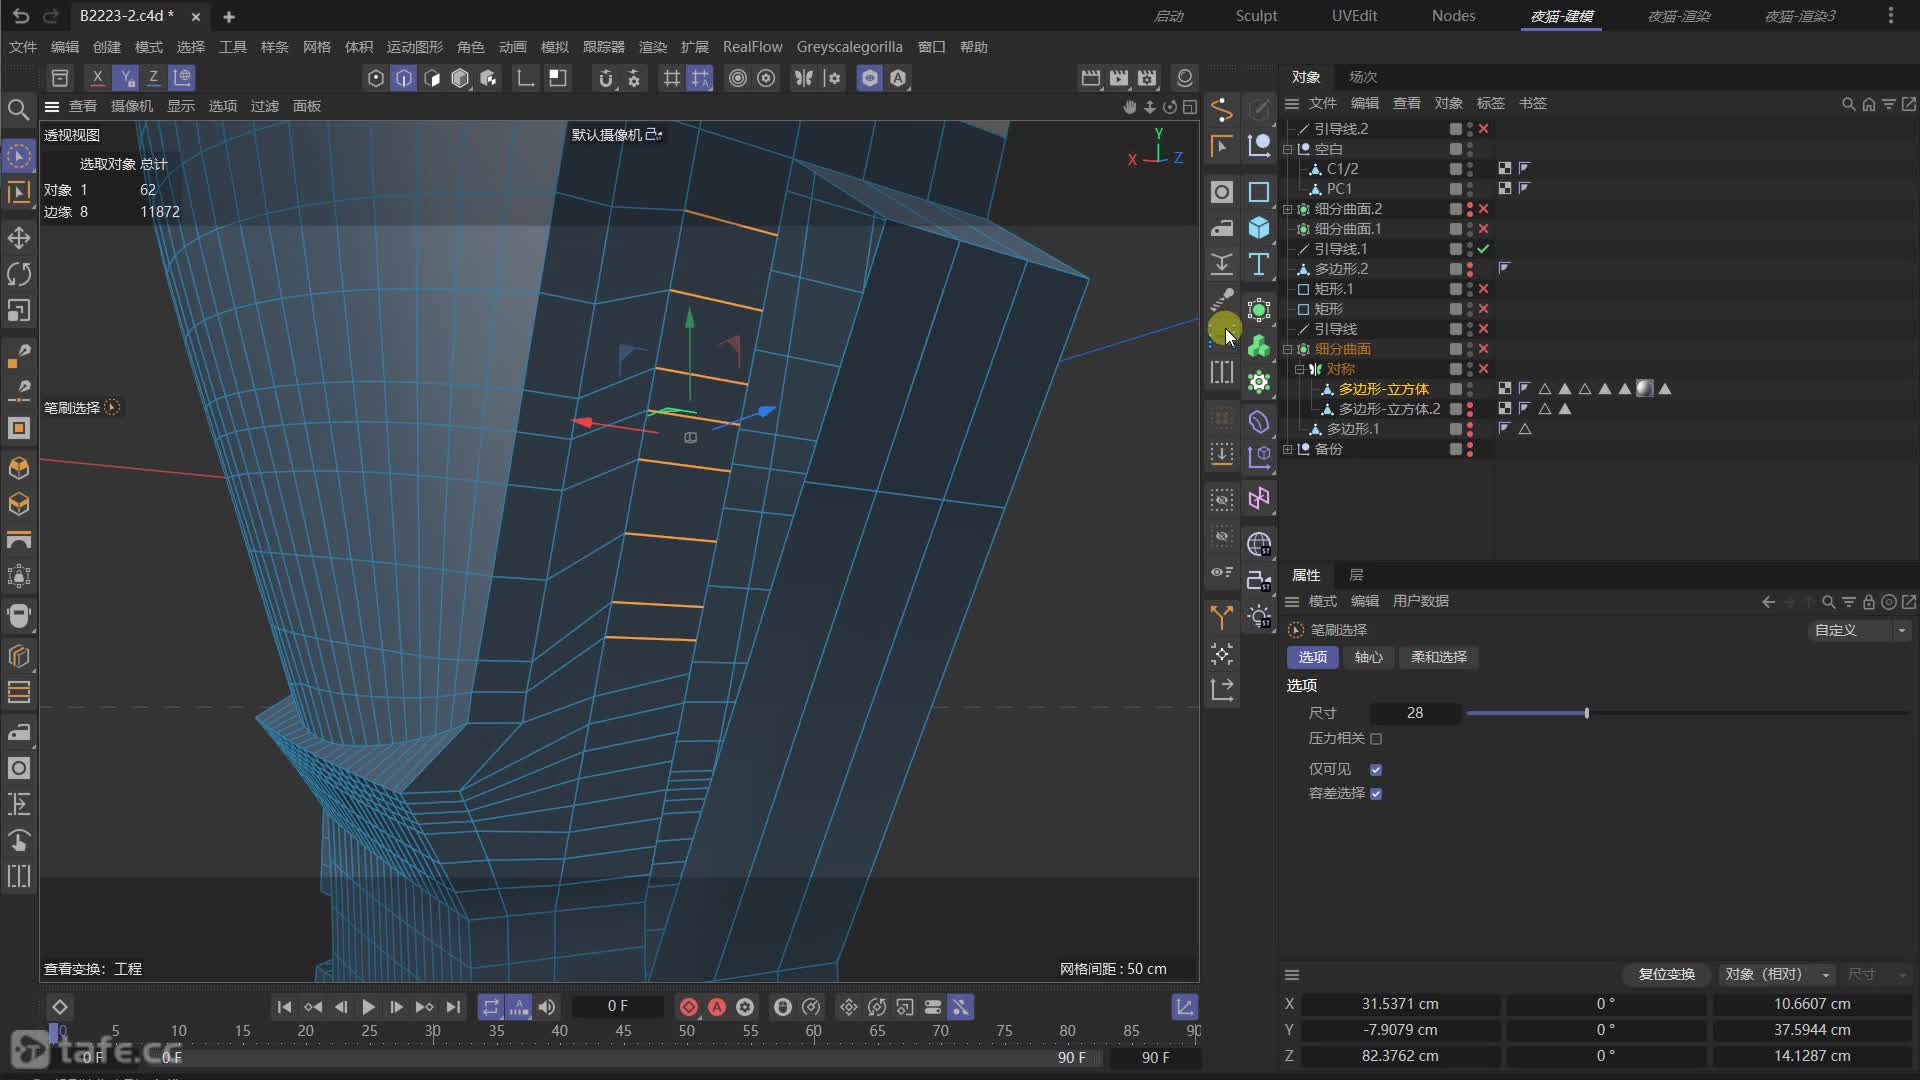Click the search magnifier icon at top left
This screenshot has width=1920, height=1080.
pyautogui.click(x=18, y=109)
